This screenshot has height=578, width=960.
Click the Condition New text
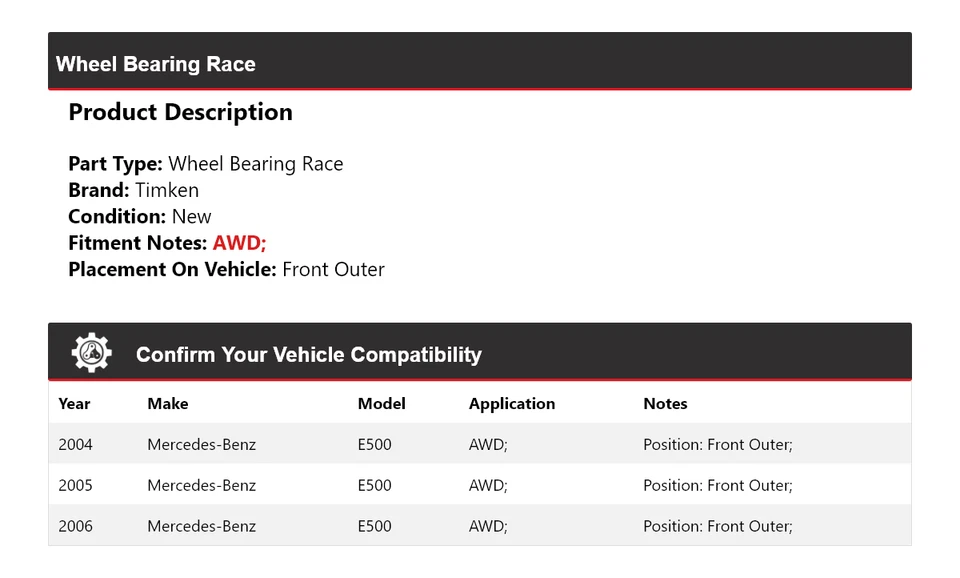coord(139,217)
